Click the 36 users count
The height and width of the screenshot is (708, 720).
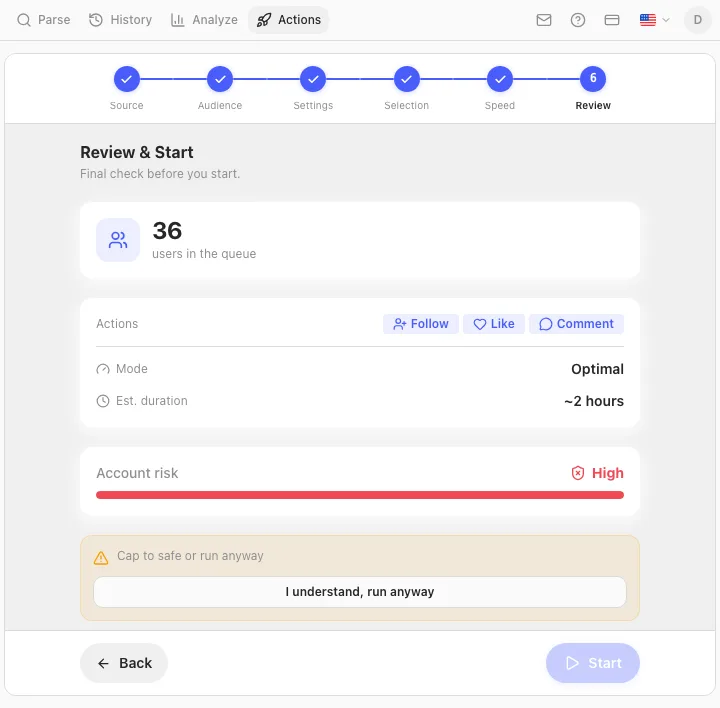(x=167, y=230)
